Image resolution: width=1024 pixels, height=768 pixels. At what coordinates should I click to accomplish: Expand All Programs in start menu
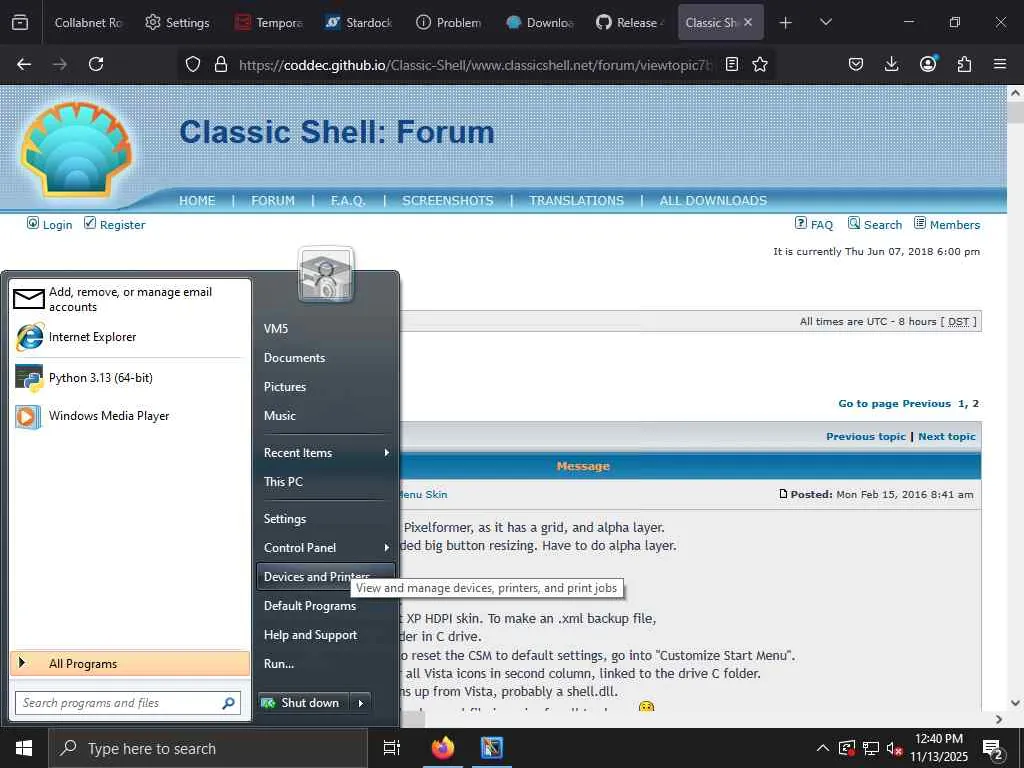[x=131, y=664]
